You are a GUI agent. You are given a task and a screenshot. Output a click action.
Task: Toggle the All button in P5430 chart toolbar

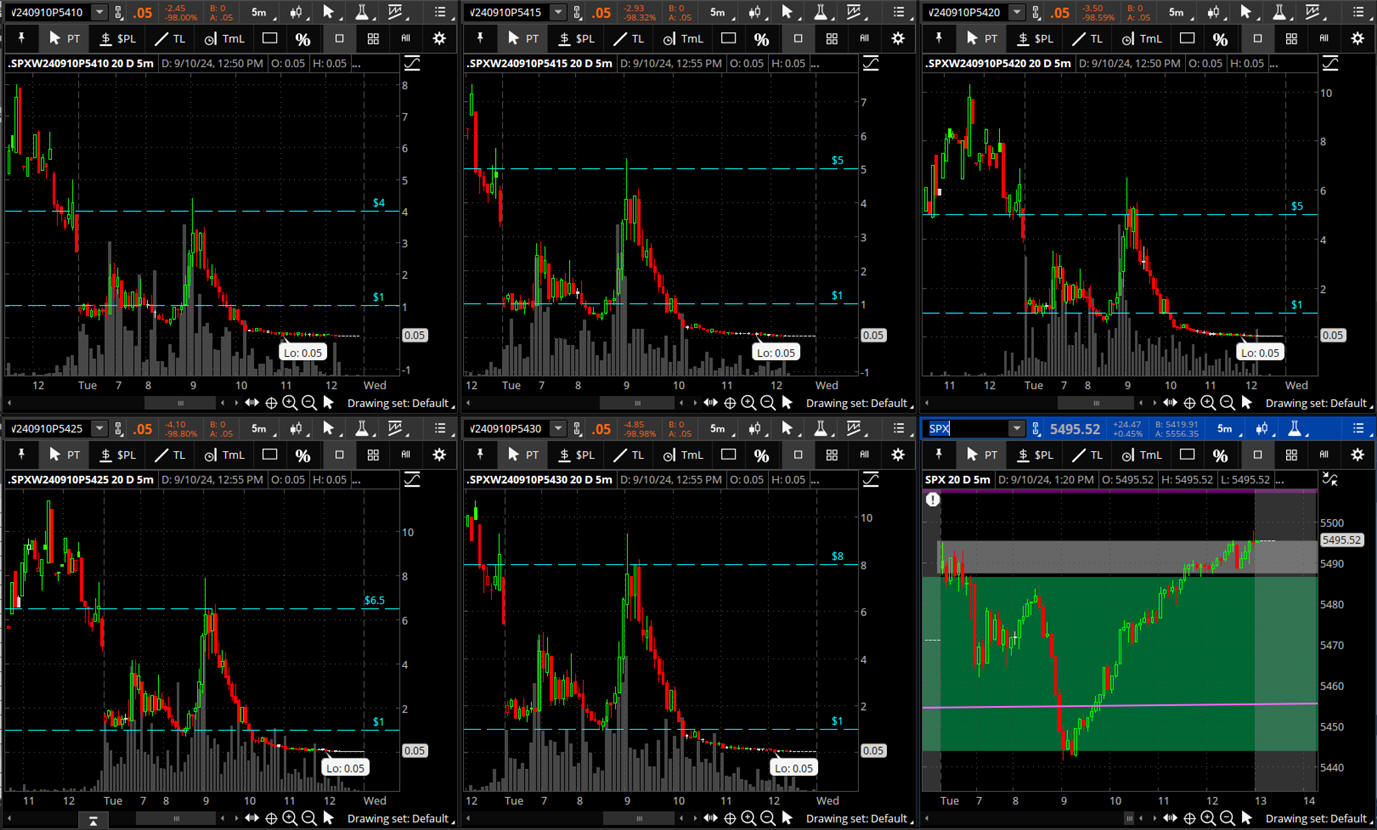[865, 454]
